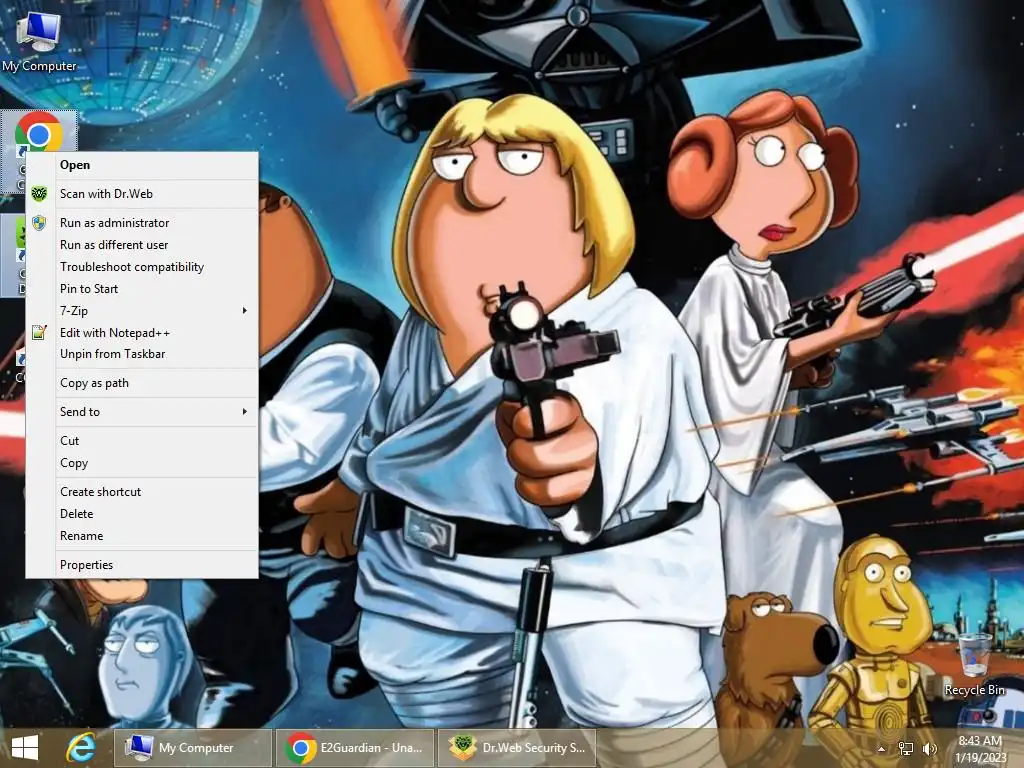Choose Scan with Dr.Web
Screen dimensions: 1024x768
(x=142, y=194)
